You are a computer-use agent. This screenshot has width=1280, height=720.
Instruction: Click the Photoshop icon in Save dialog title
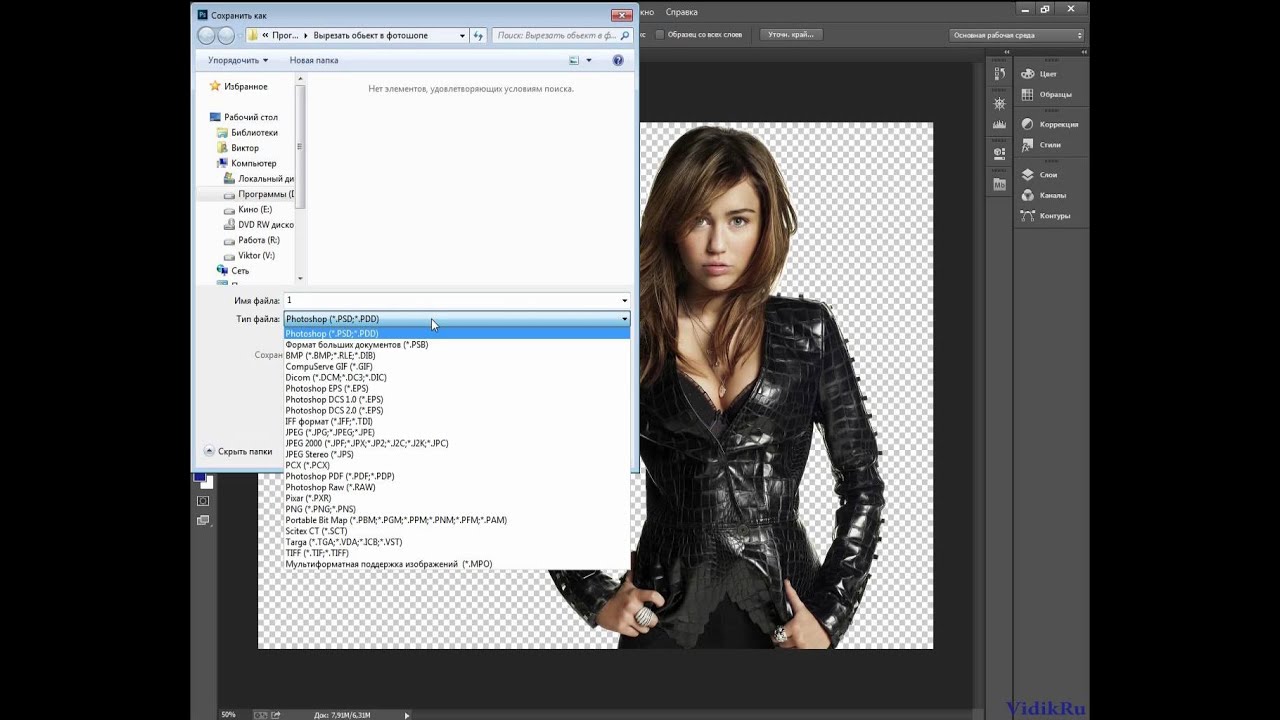(x=202, y=15)
